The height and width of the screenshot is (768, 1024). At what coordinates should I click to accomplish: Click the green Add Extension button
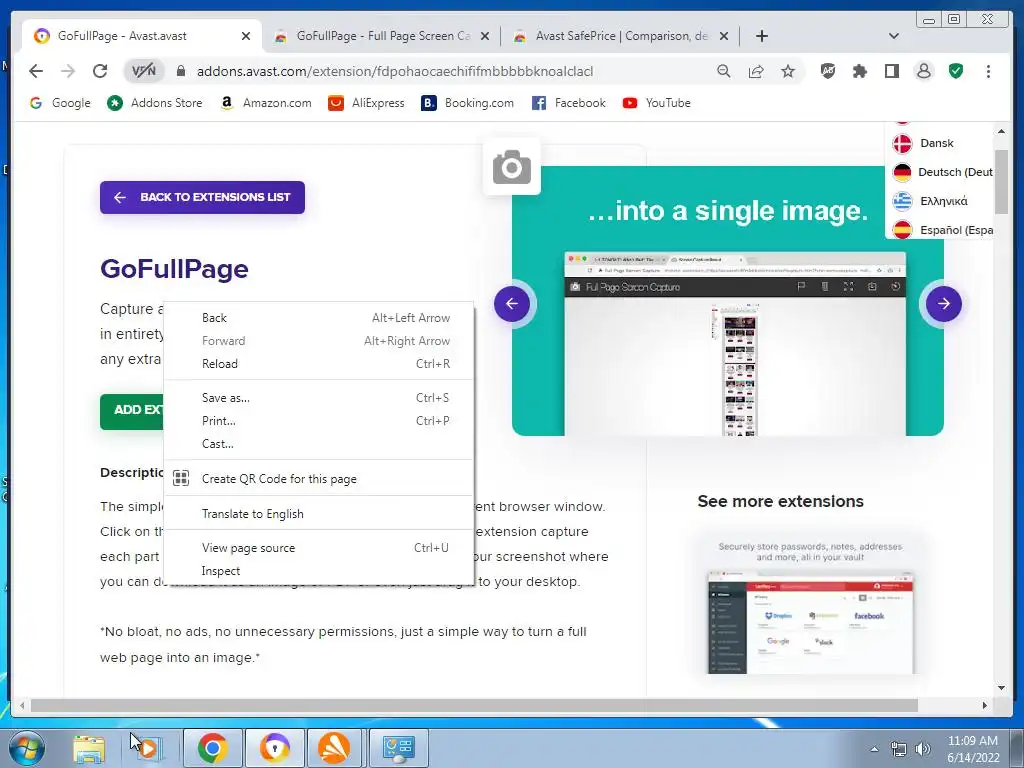[x=132, y=411]
